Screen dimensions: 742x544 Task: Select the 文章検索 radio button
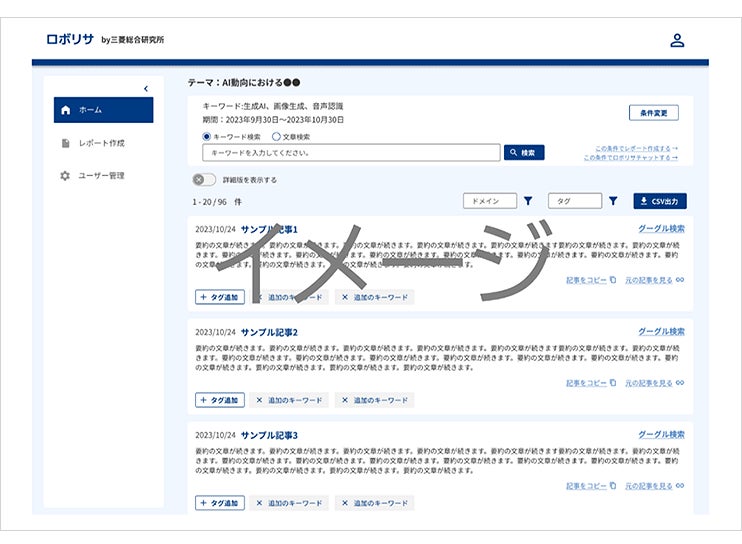pyautogui.click(x=276, y=137)
